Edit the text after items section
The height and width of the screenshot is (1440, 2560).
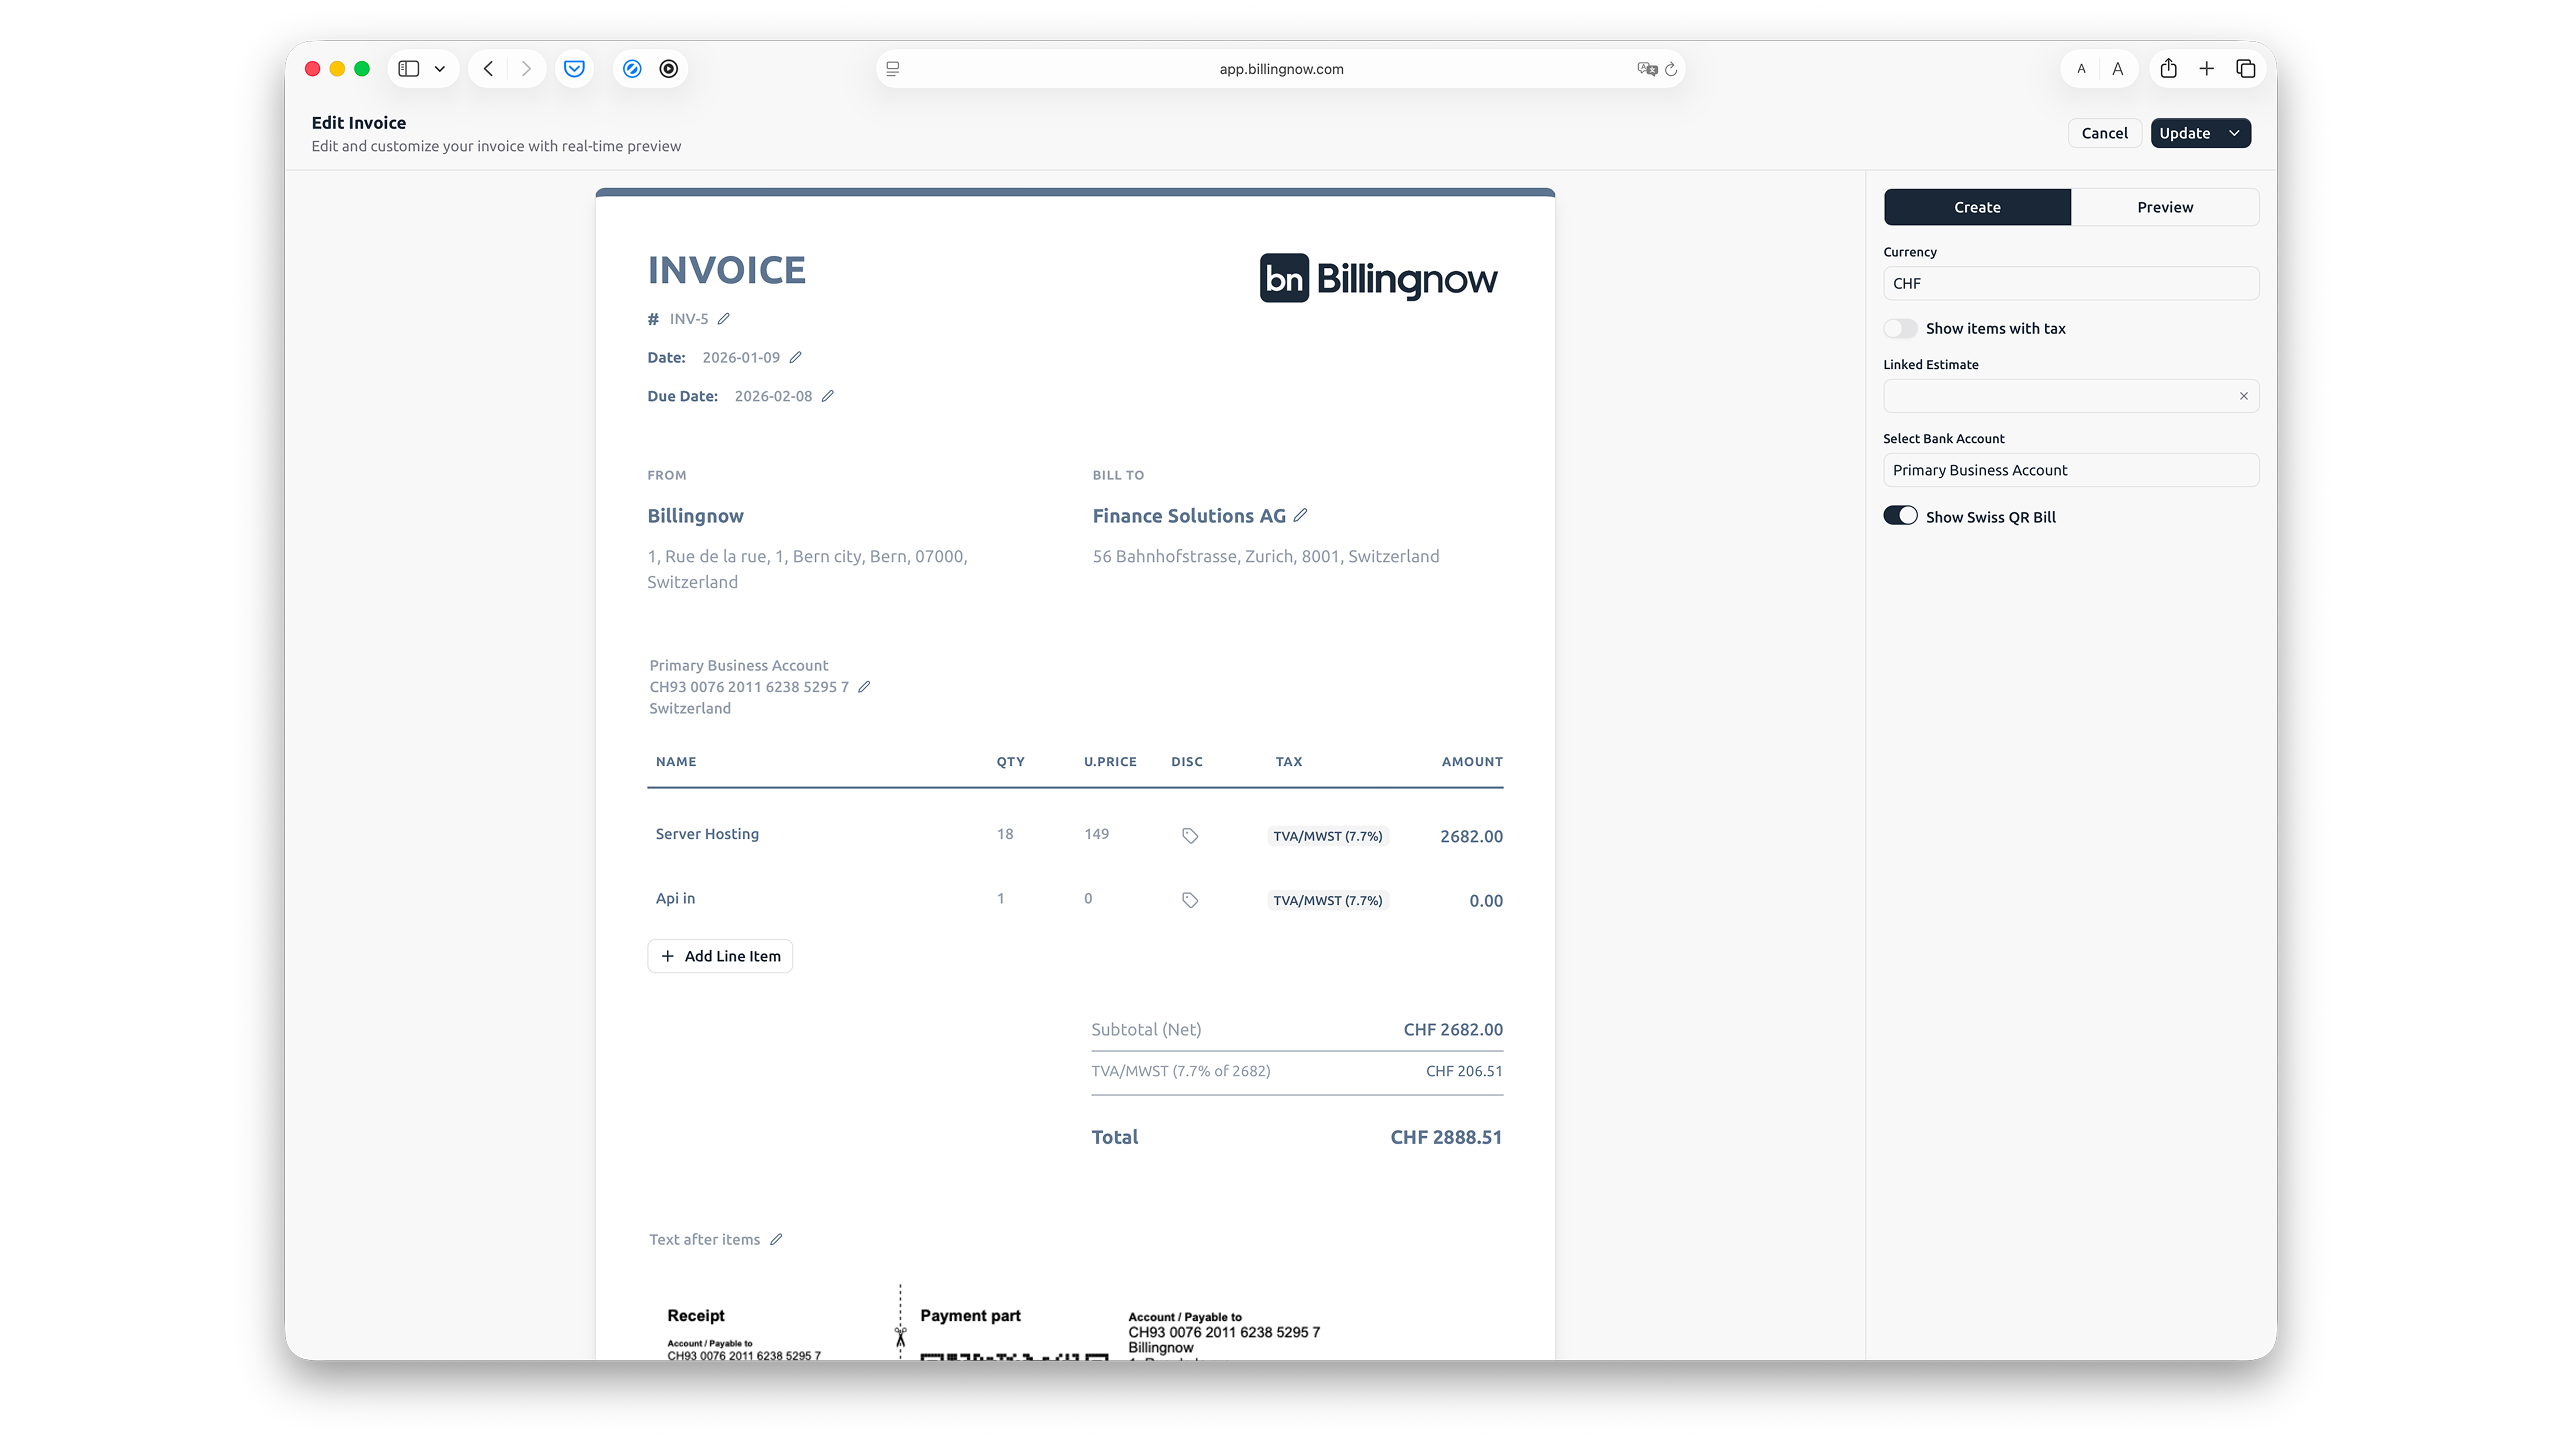click(x=778, y=1238)
